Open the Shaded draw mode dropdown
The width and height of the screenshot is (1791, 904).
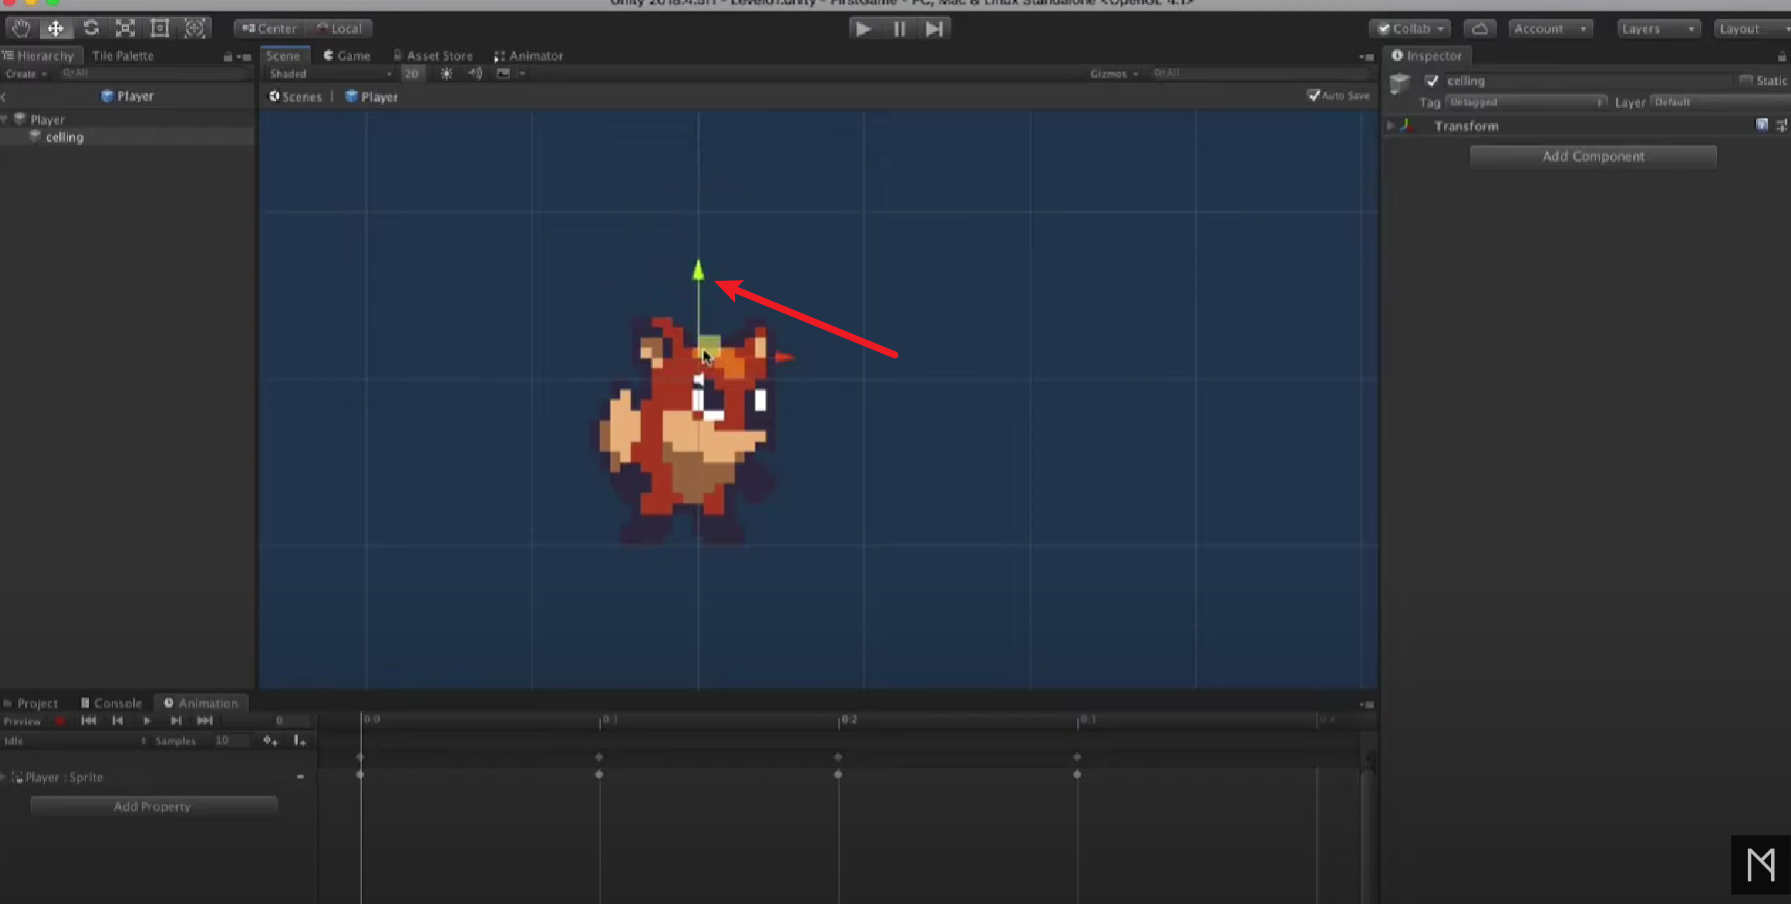[329, 74]
